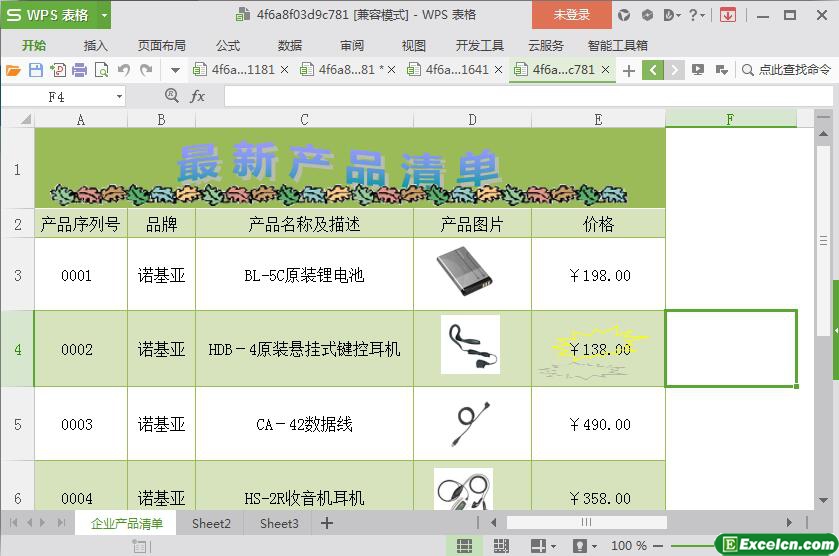
Task: Click the zoom magnifier icon beside formula bar
Action: (171, 96)
